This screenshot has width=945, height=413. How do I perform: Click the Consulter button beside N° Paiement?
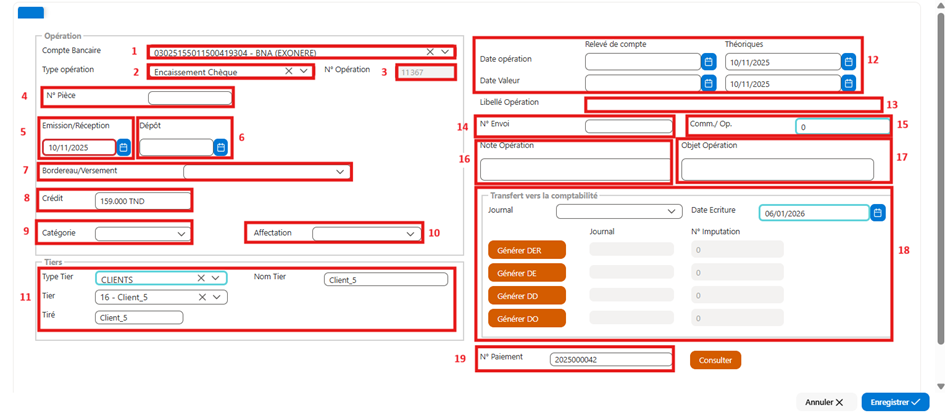pos(715,360)
